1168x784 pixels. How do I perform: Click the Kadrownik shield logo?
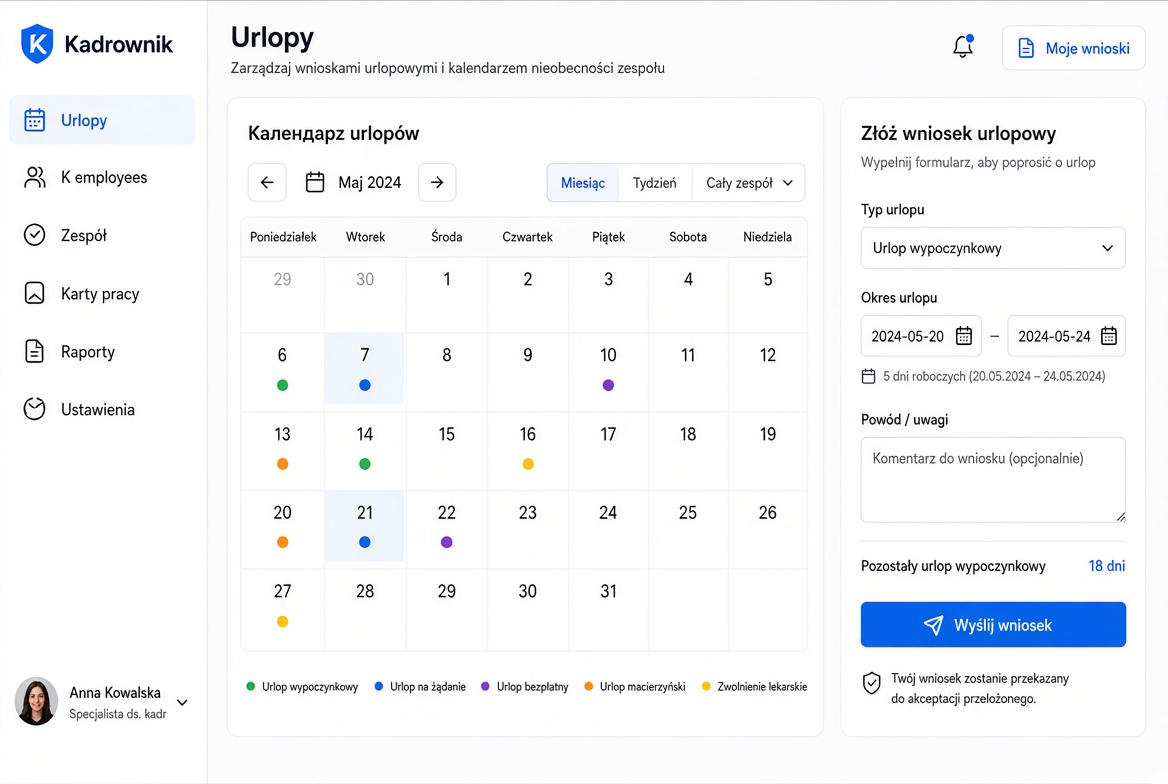(36, 43)
